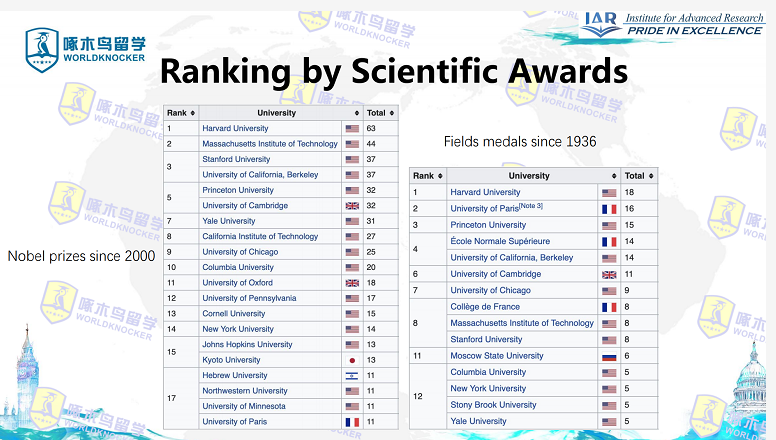The width and height of the screenshot is (776, 440).
Task: Open University of California, Berkeley link in Nobel table
Action: 260,175
